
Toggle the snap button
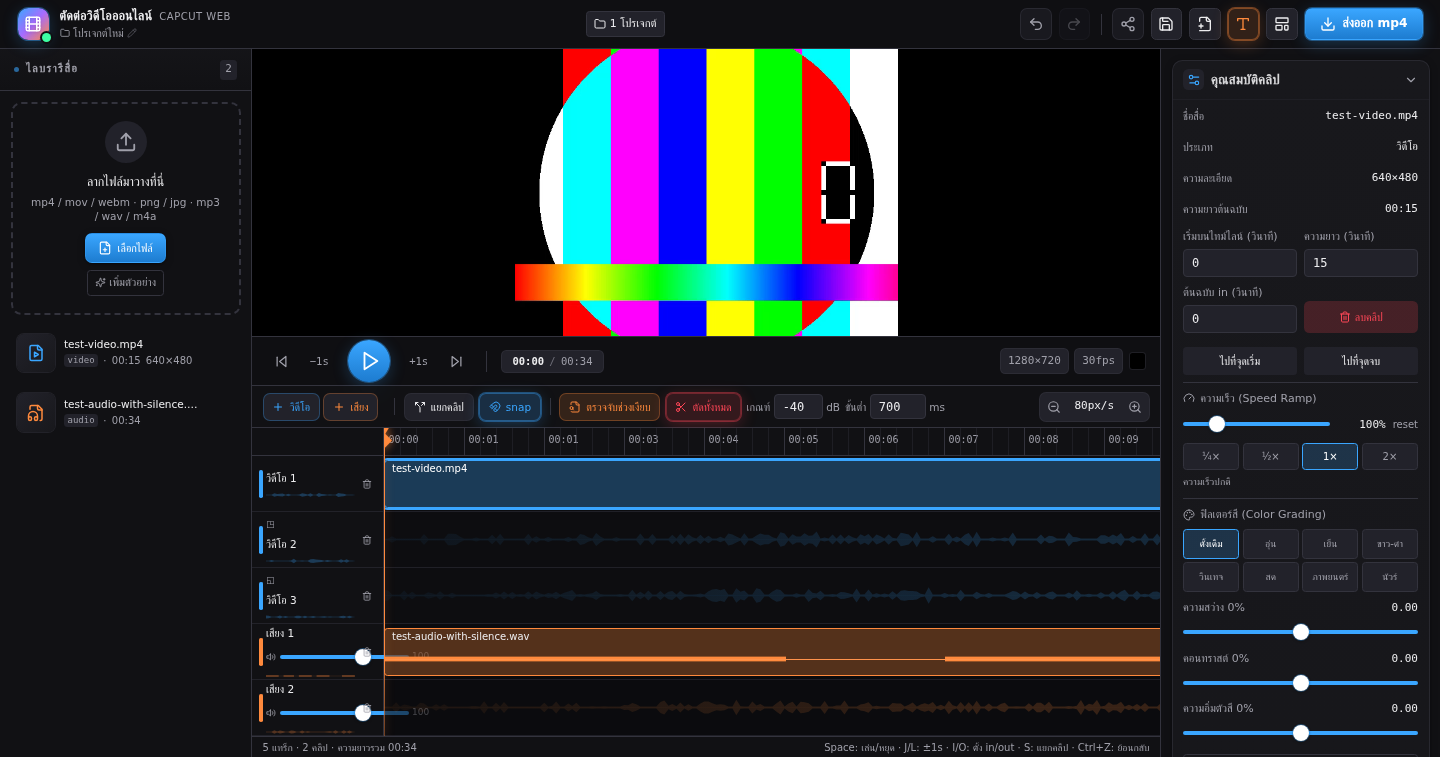[x=510, y=407]
